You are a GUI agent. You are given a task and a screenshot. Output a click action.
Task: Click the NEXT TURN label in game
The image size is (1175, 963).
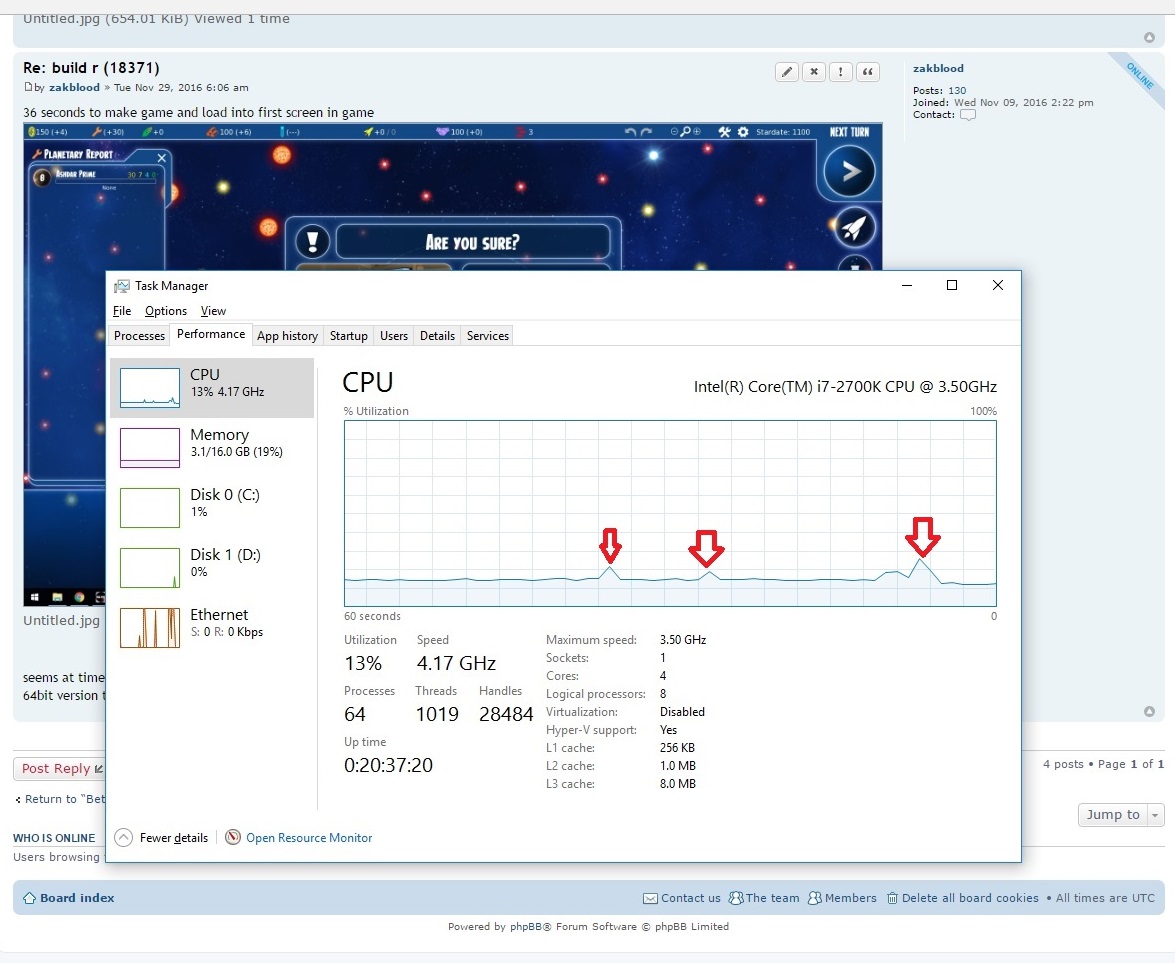(849, 132)
